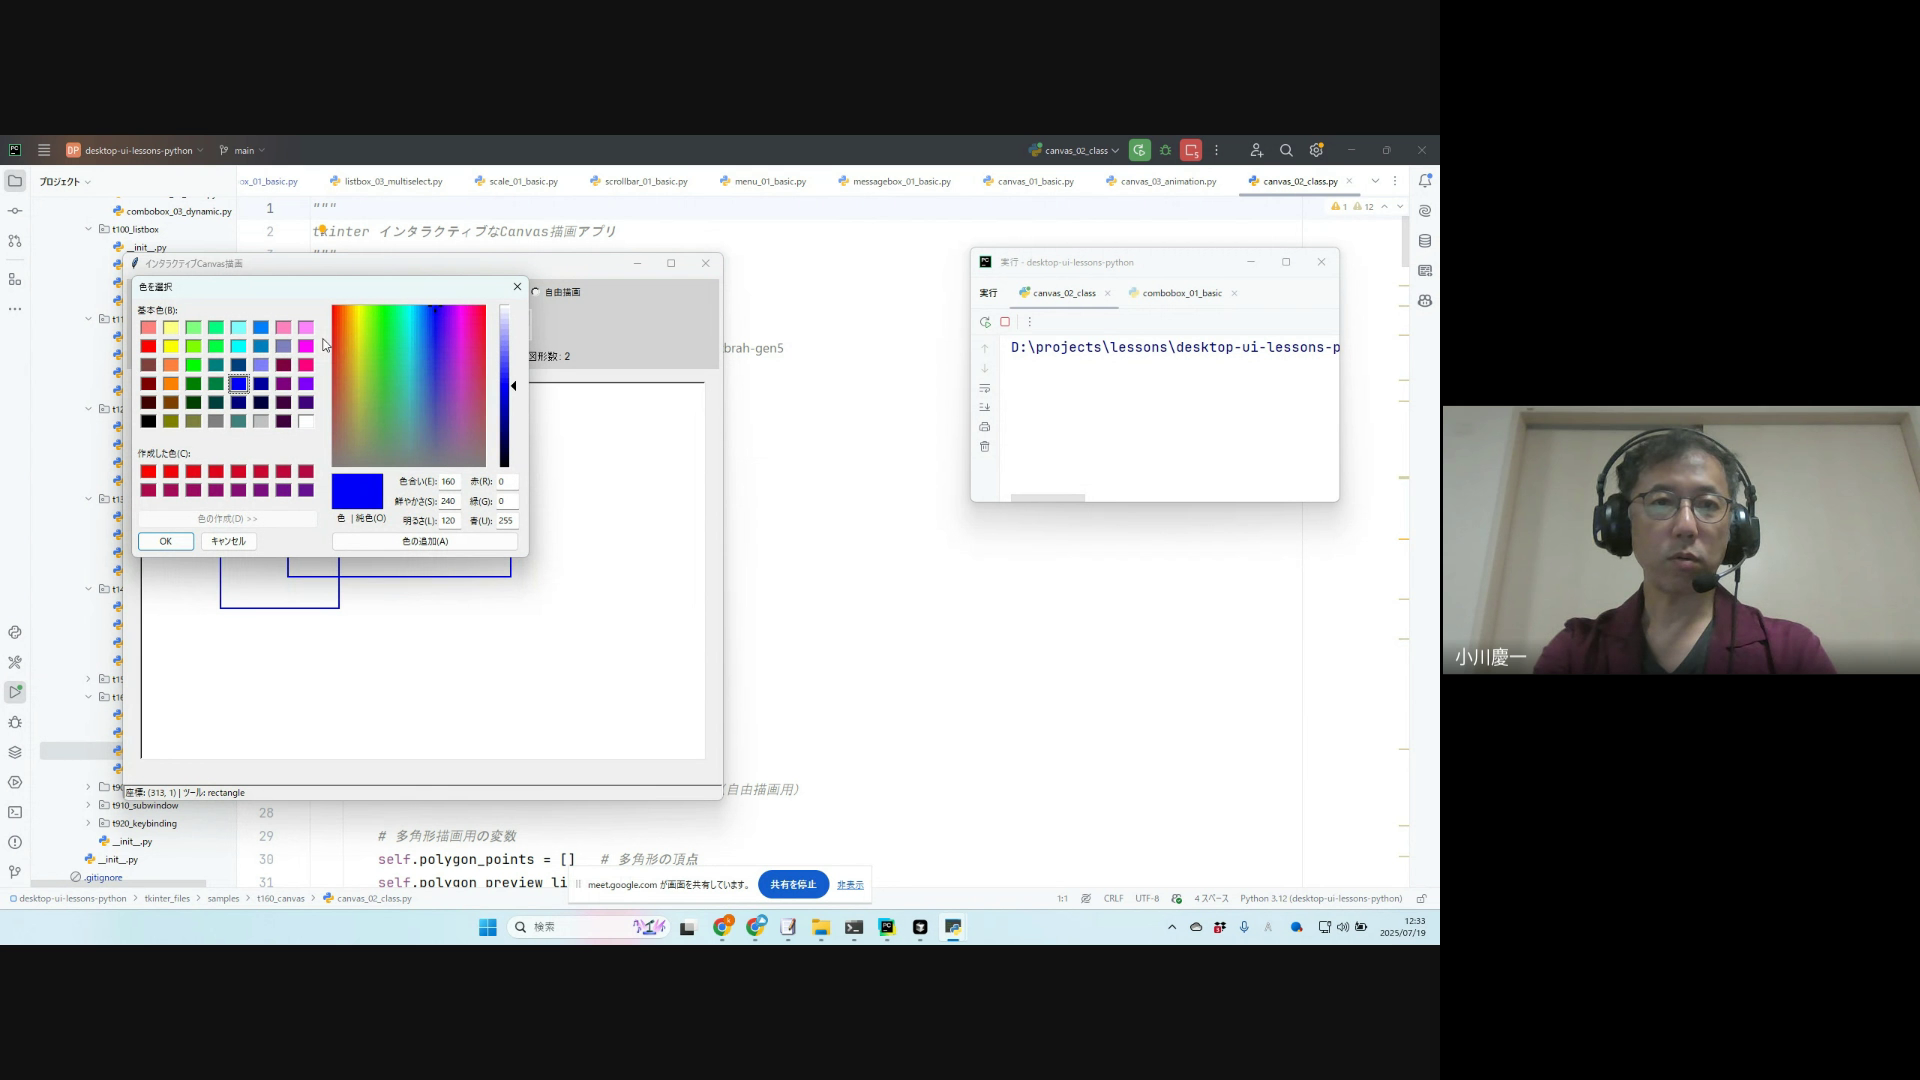The width and height of the screenshot is (1920, 1080).
Task: Open the Search Everywhere magnifier icon
Action: coord(1286,151)
